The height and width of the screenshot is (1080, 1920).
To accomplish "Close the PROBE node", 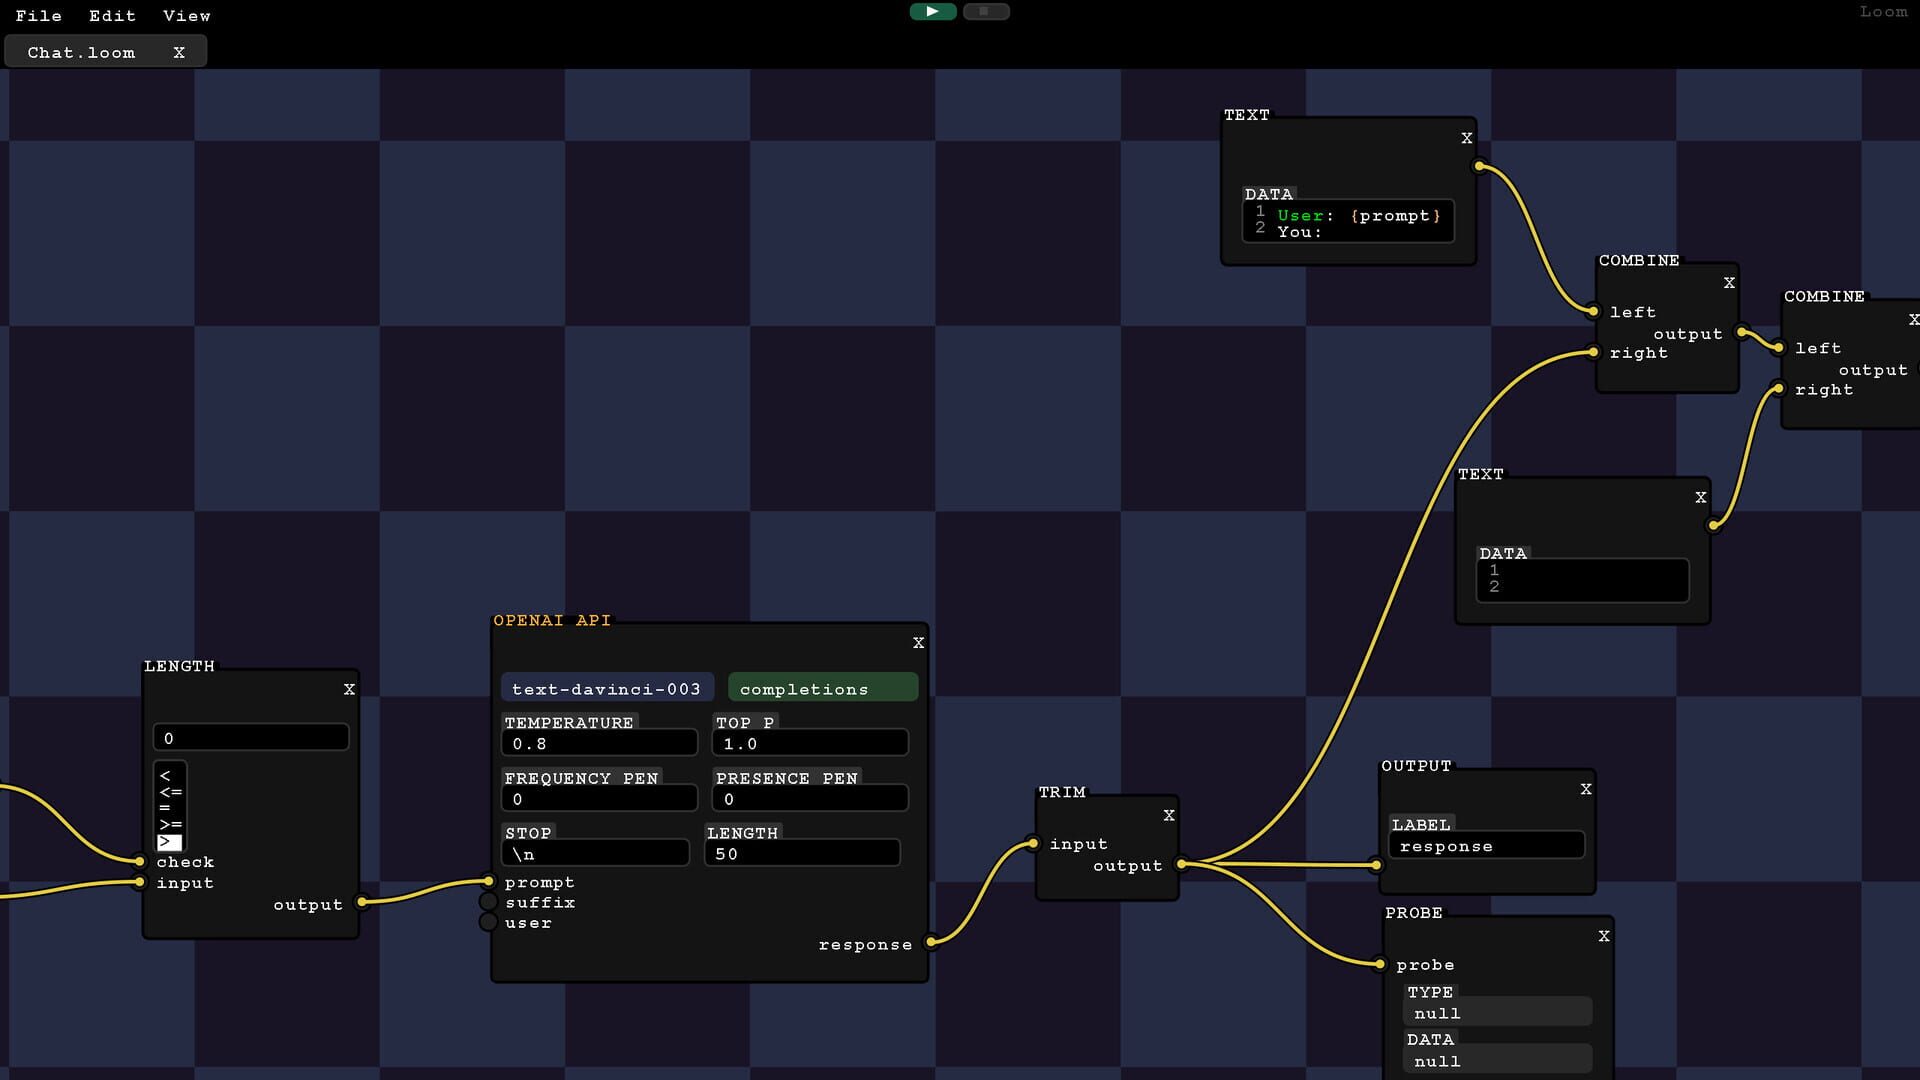I will pyautogui.click(x=1604, y=936).
